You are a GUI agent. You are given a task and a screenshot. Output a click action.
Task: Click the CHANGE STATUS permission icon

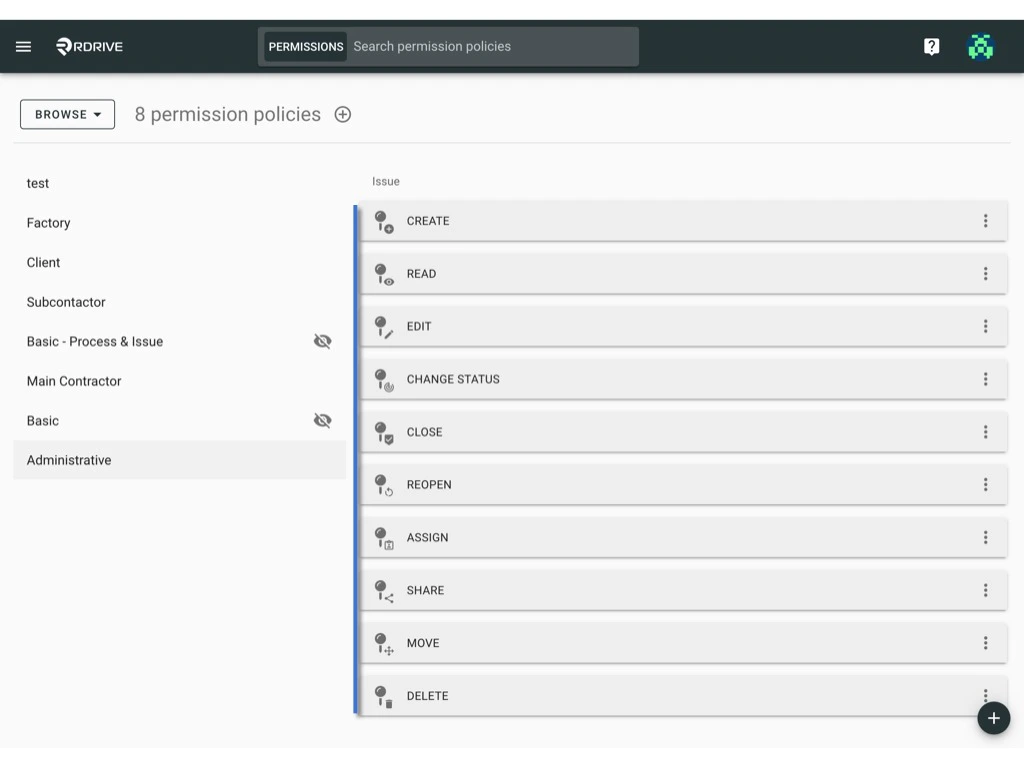383,379
